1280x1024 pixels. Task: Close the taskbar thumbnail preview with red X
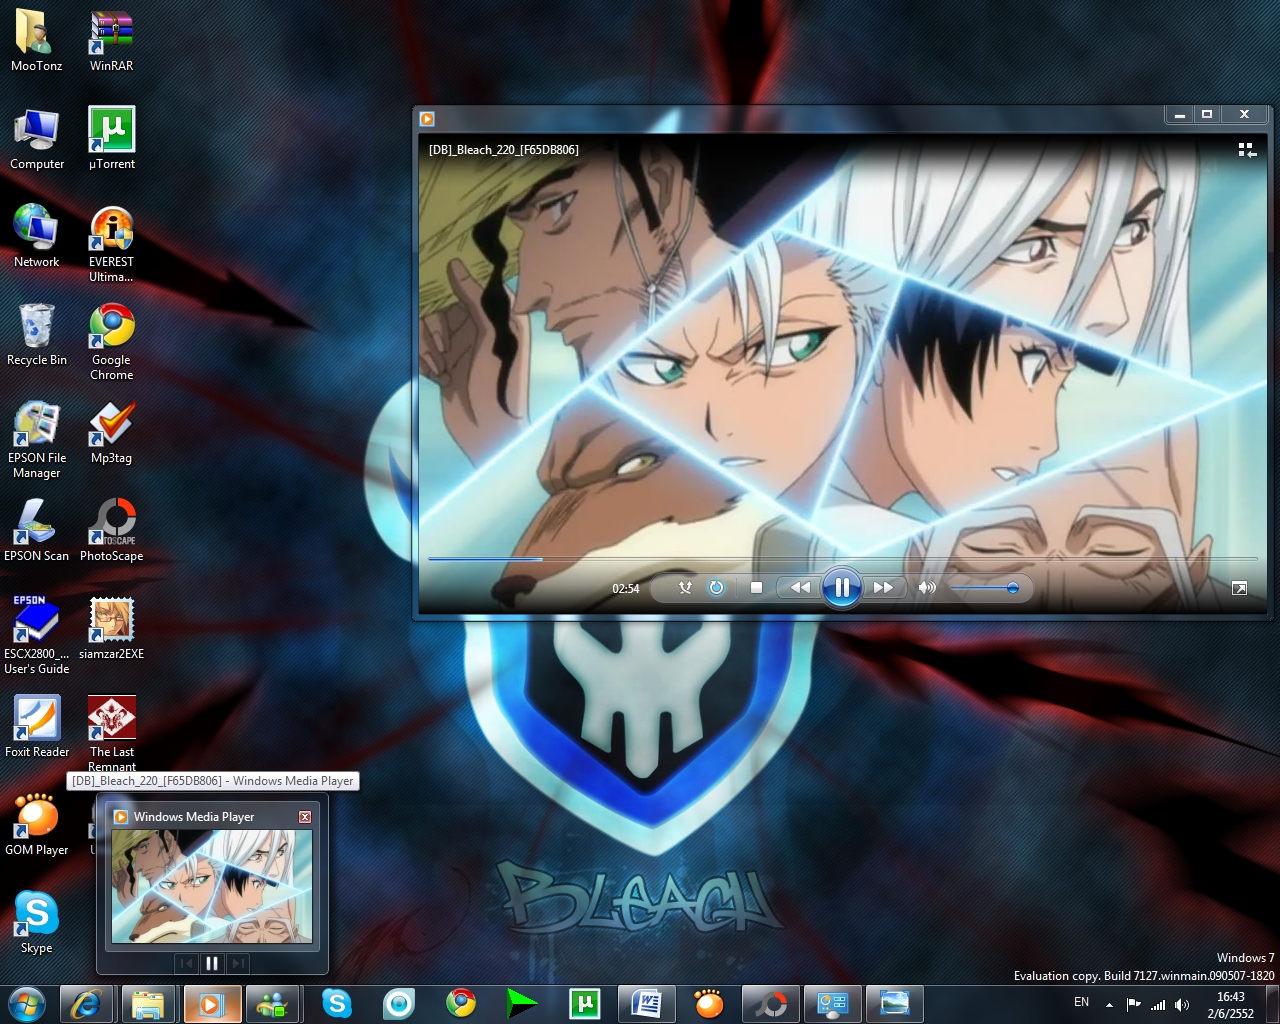(305, 817)
